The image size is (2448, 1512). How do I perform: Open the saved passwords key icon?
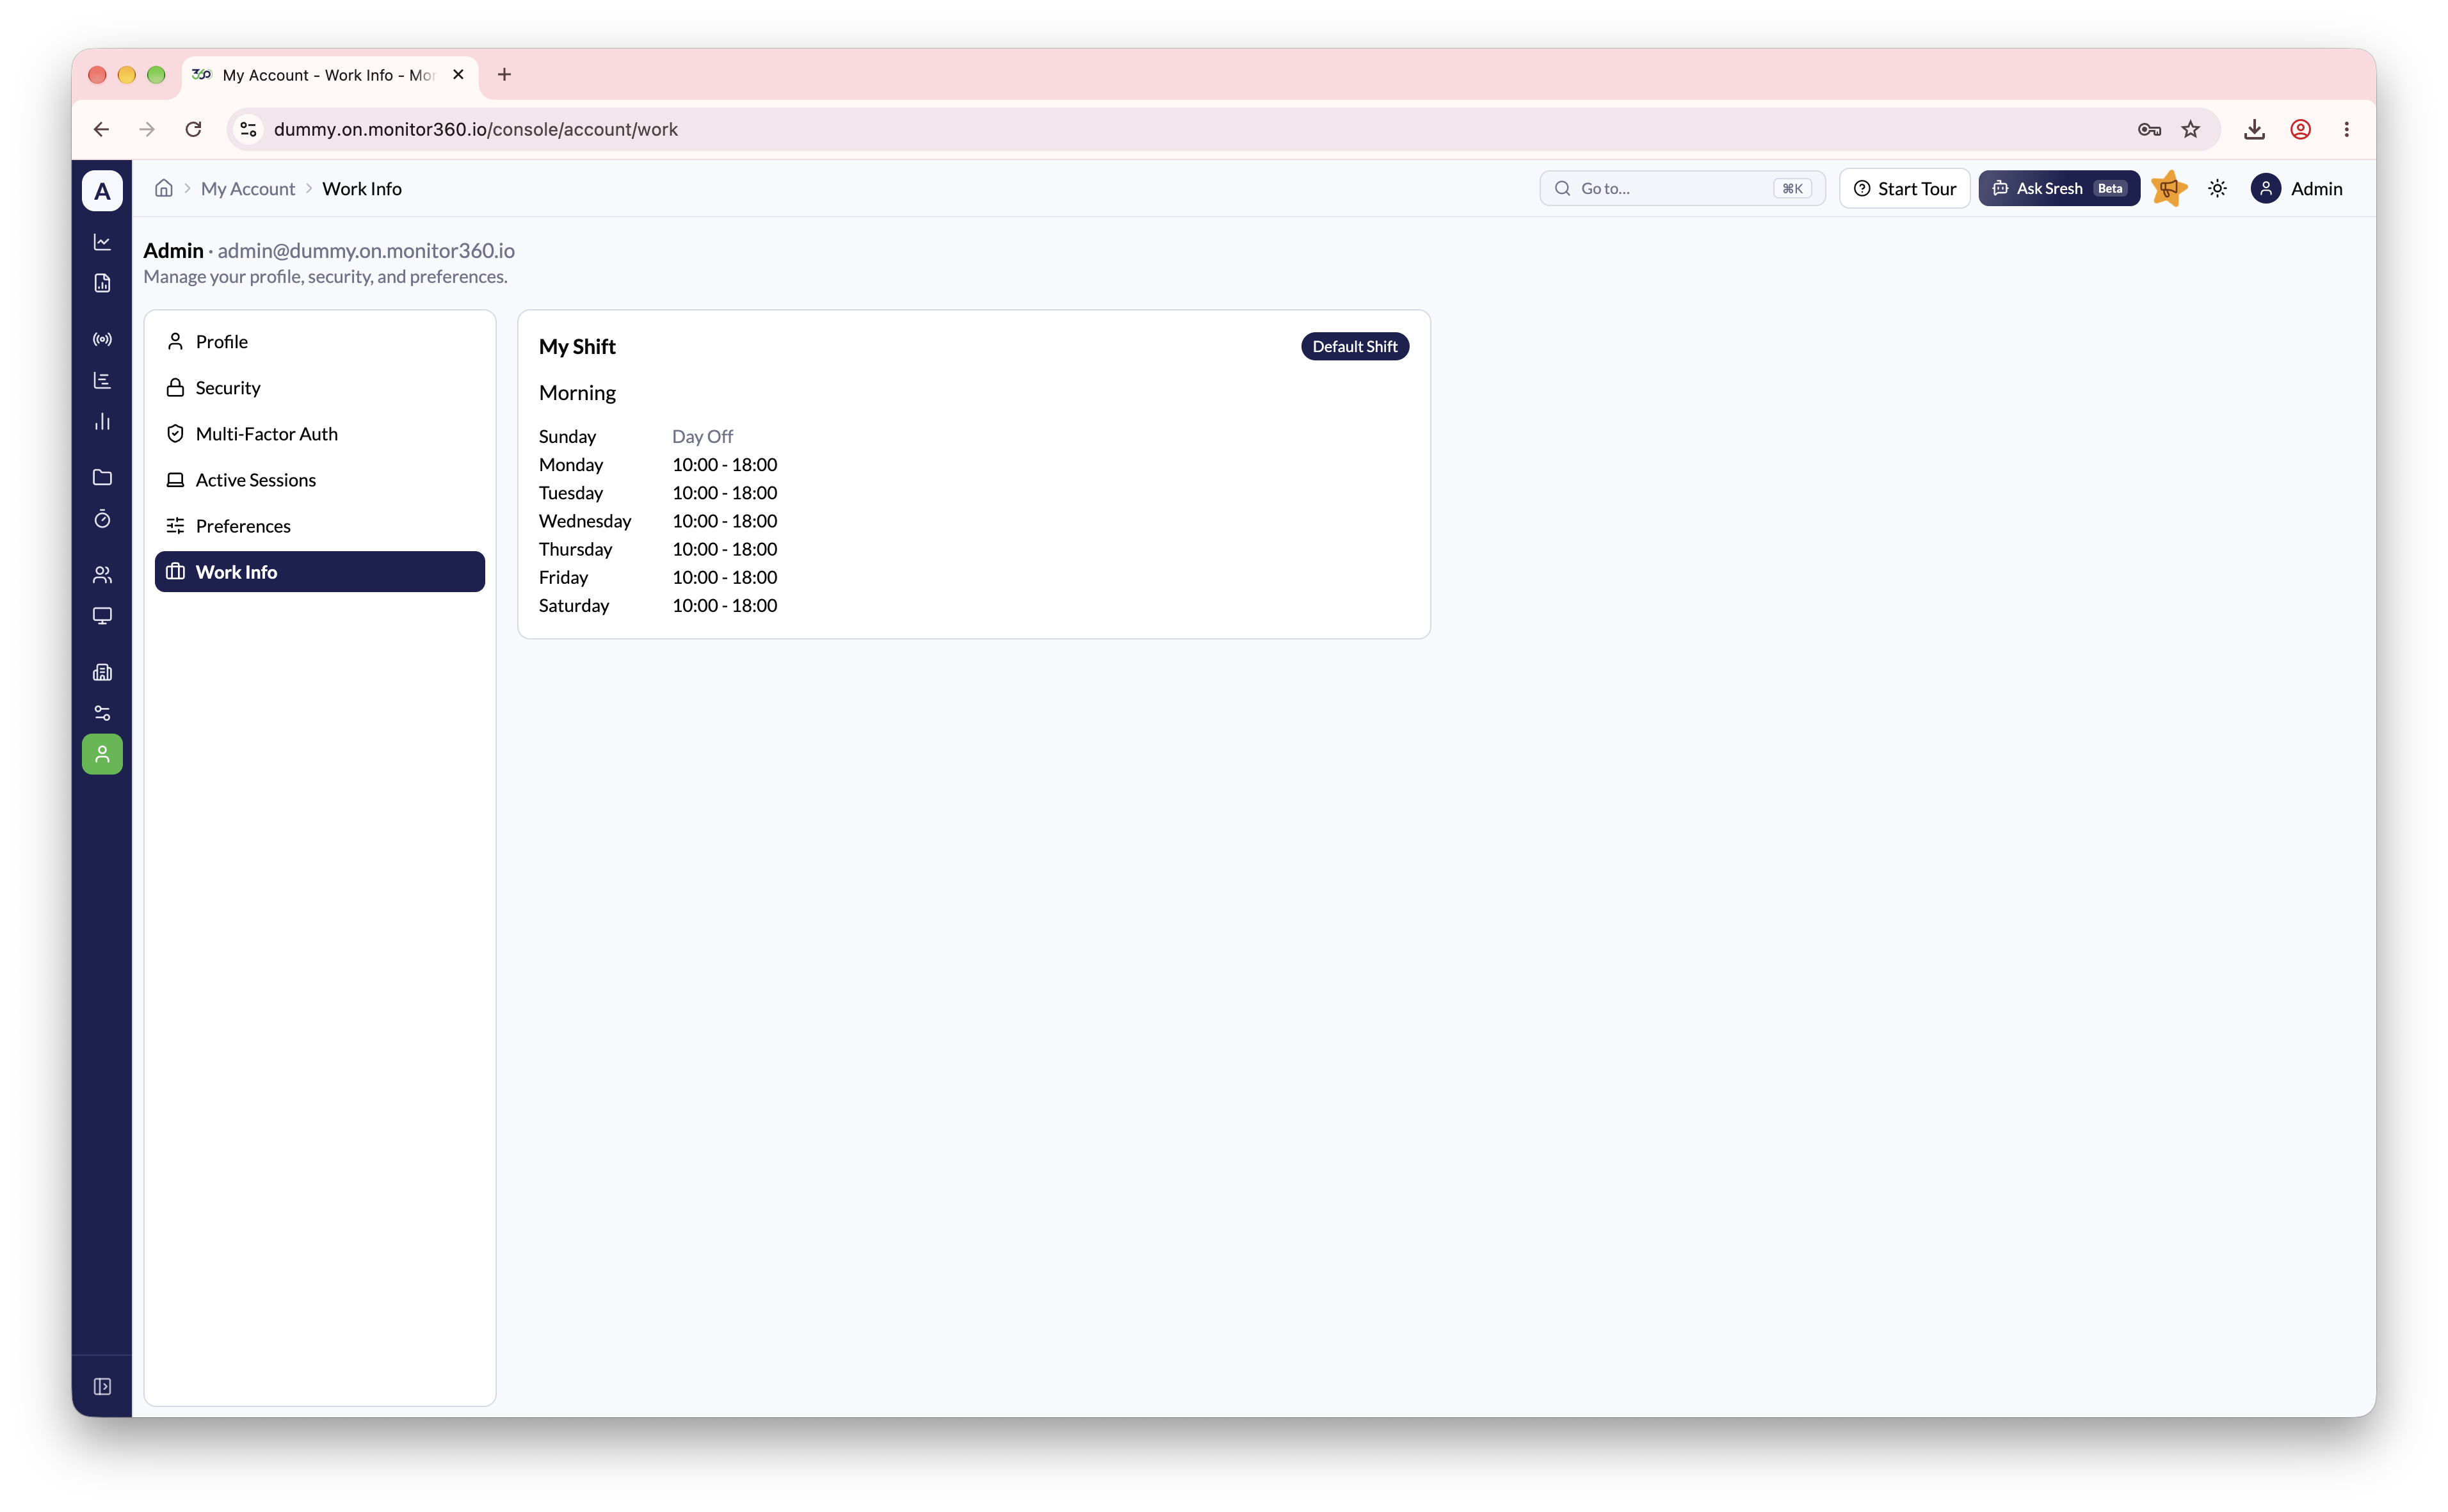tap(2148, 129)
